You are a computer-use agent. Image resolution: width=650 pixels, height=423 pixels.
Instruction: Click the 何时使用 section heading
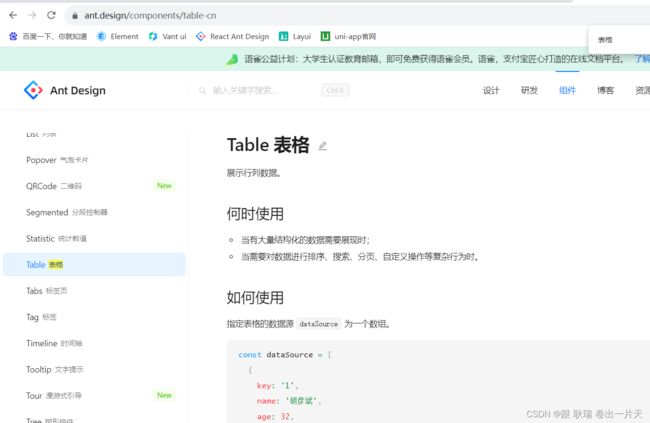pos(255,214)
